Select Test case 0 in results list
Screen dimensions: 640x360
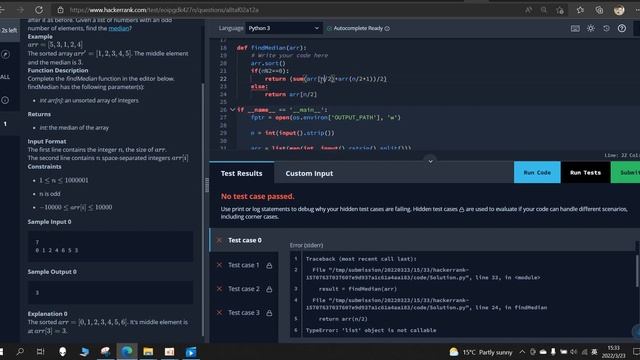click(244, 240)
